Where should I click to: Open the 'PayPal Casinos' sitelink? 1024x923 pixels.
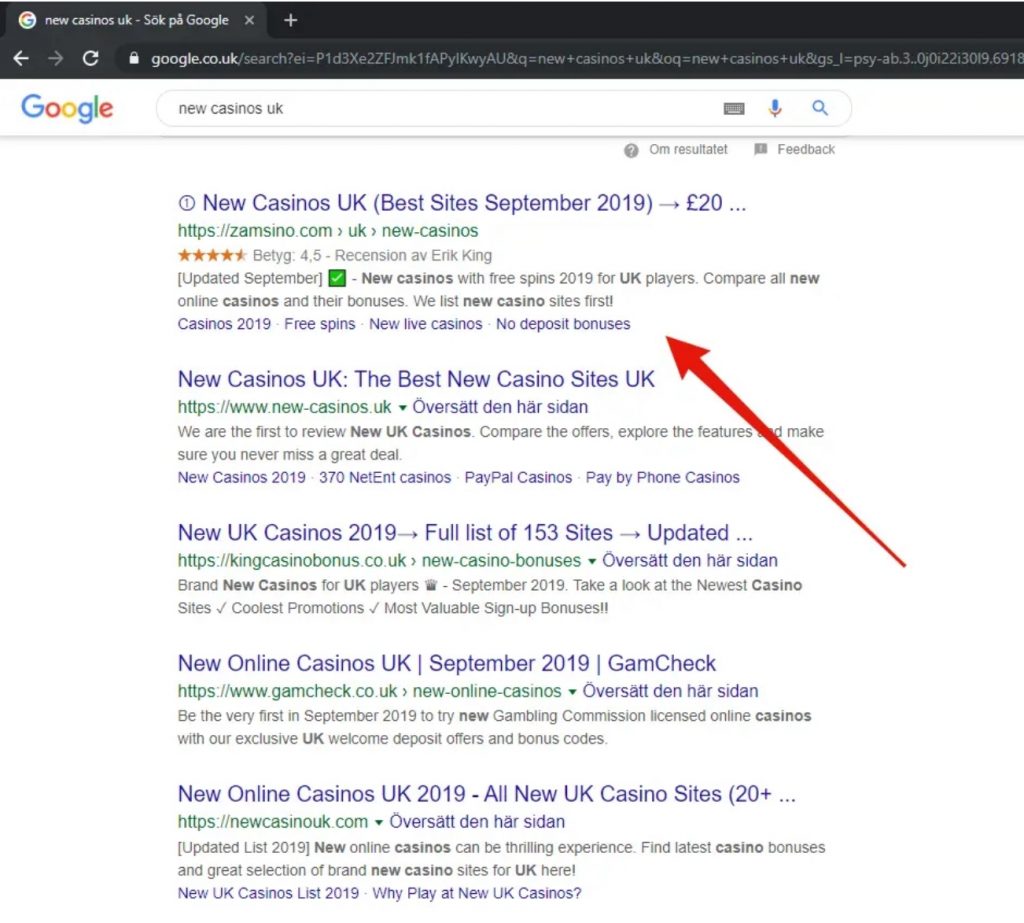(519, 478)
